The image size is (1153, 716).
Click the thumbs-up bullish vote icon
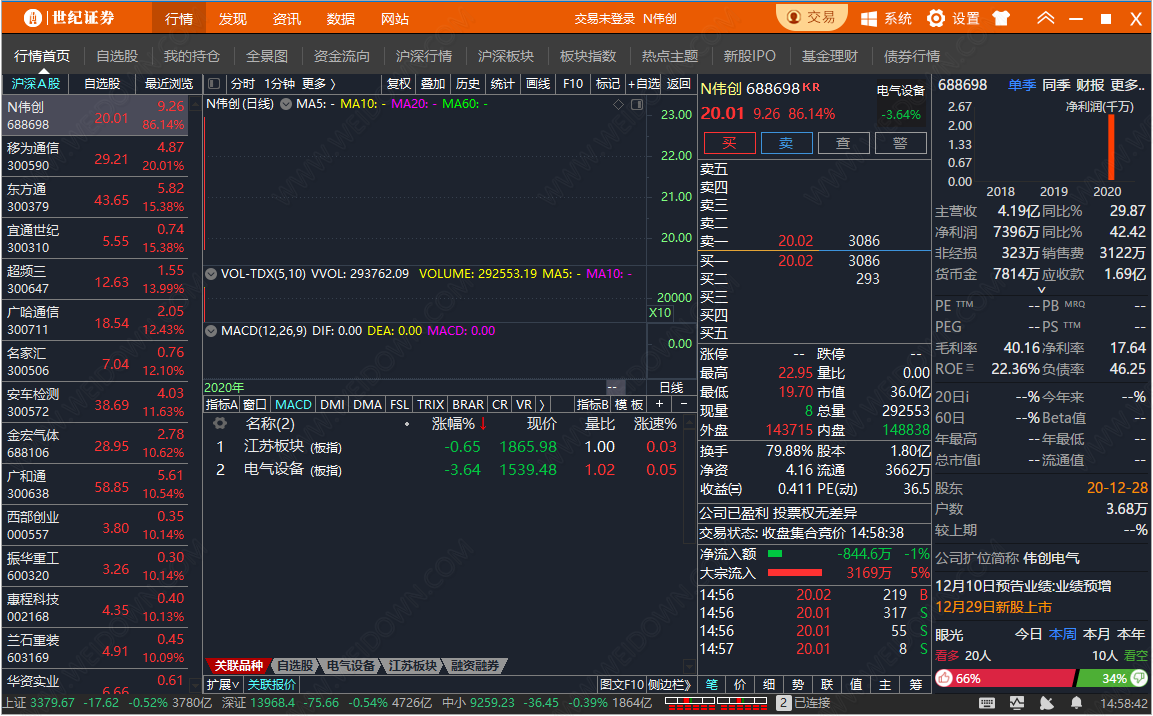(x=944, y=678)
